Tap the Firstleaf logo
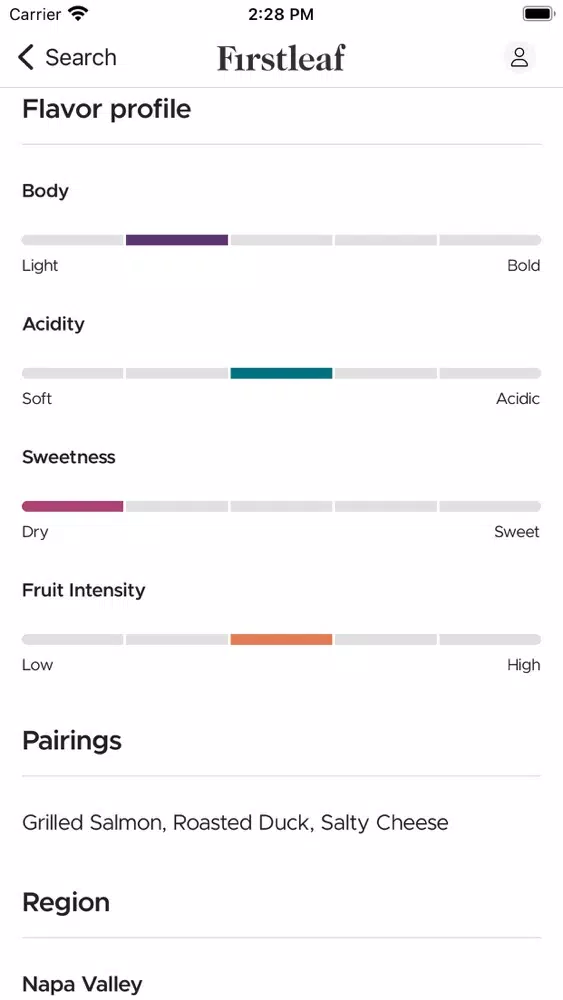This screenshot has width=563, height=1000. point(281,58)
